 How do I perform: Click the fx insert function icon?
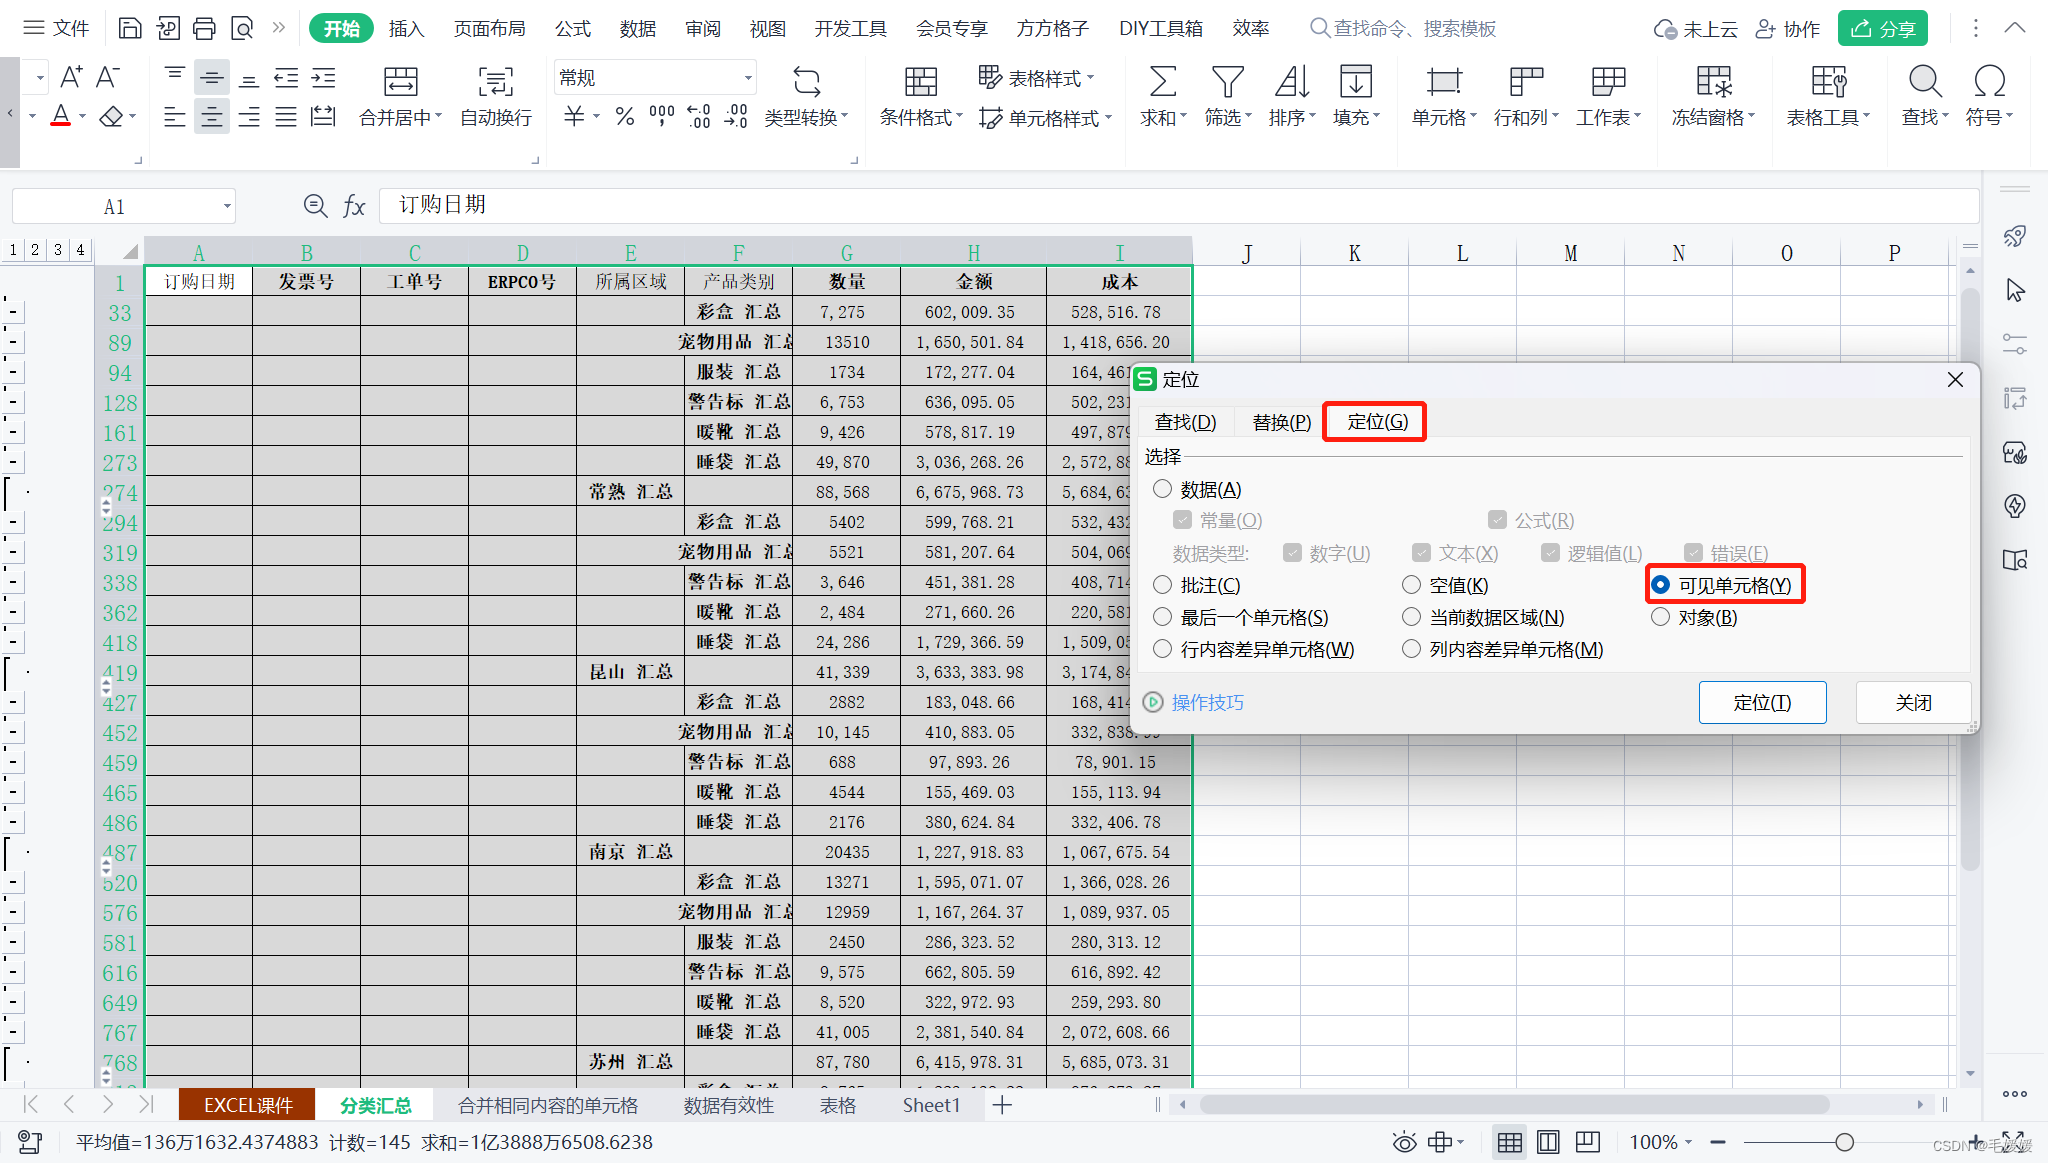coord(354,206)
